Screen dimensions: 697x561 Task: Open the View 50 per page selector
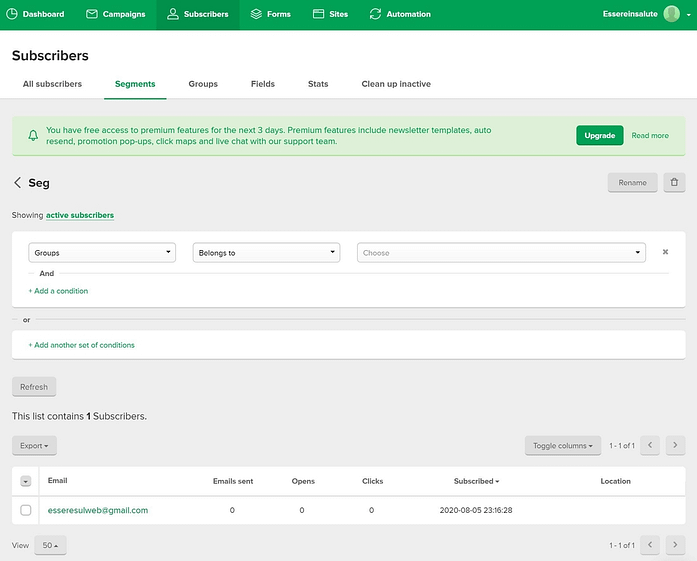(50, 545)
